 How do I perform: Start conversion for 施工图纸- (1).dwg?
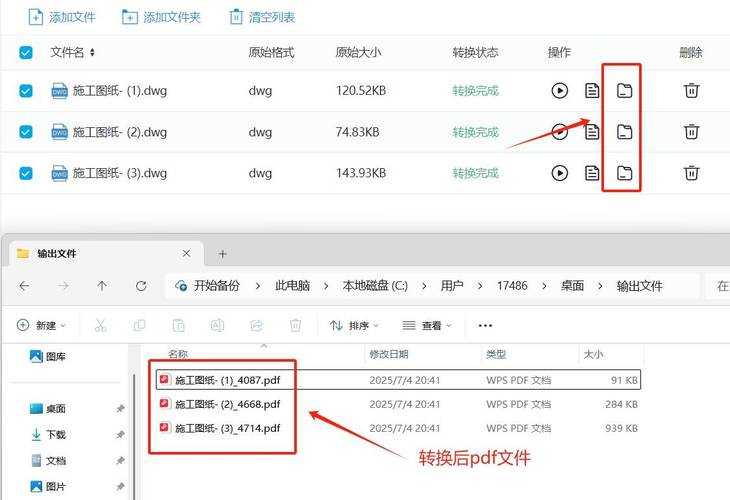[x=560, y=91]
